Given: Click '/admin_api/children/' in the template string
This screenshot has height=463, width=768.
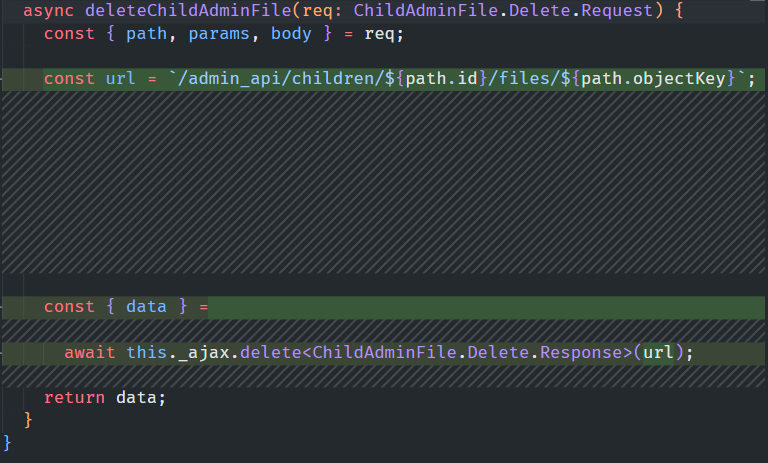Looking at the screenshot, I should pos(281,78).
